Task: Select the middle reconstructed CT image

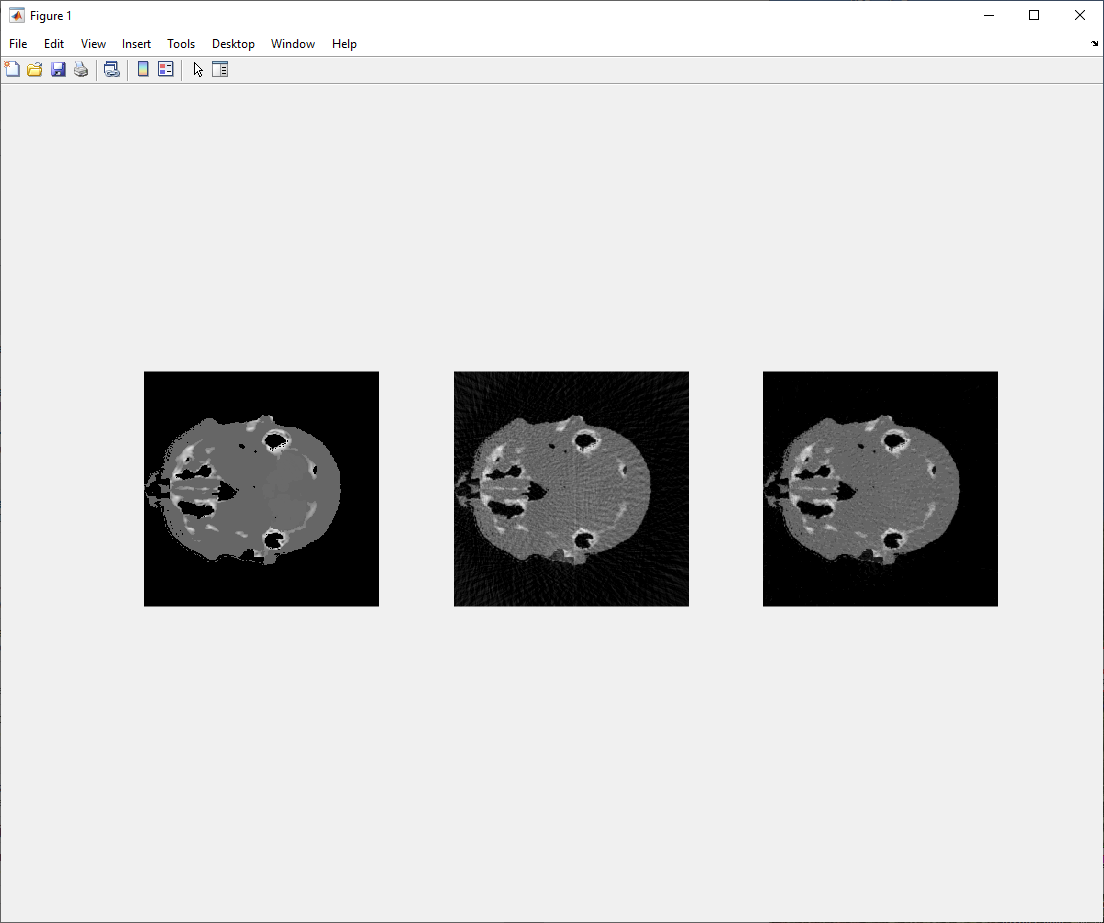Action: point(570,488)
